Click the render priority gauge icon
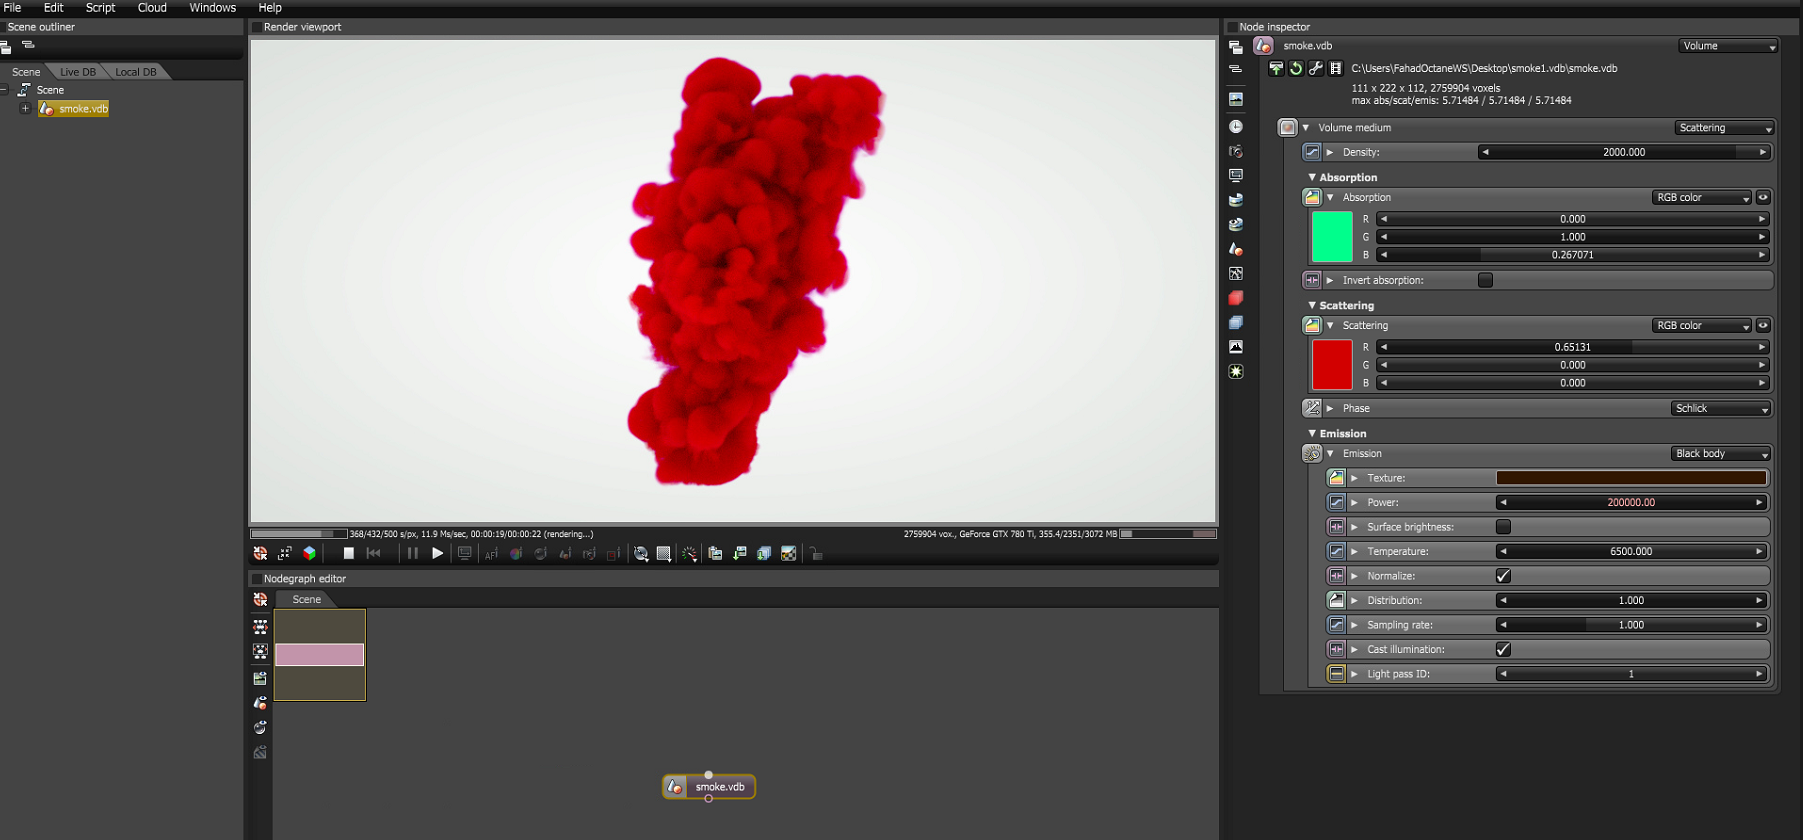Viewport: 1803px width, 840px height. tap(689, 553)
